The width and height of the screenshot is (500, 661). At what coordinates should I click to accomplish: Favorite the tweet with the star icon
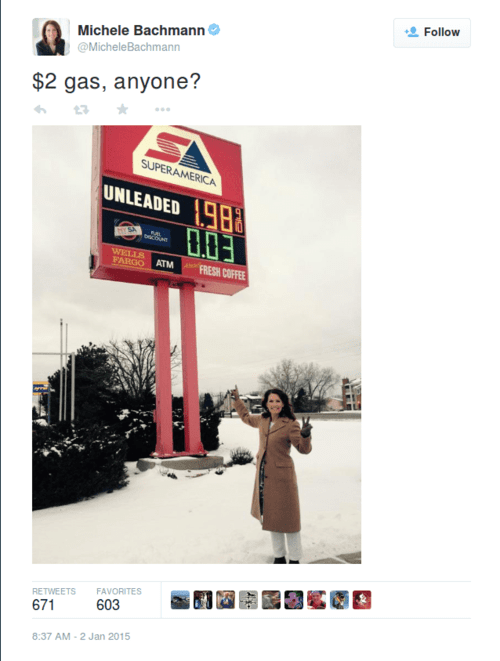click(122, 110)
